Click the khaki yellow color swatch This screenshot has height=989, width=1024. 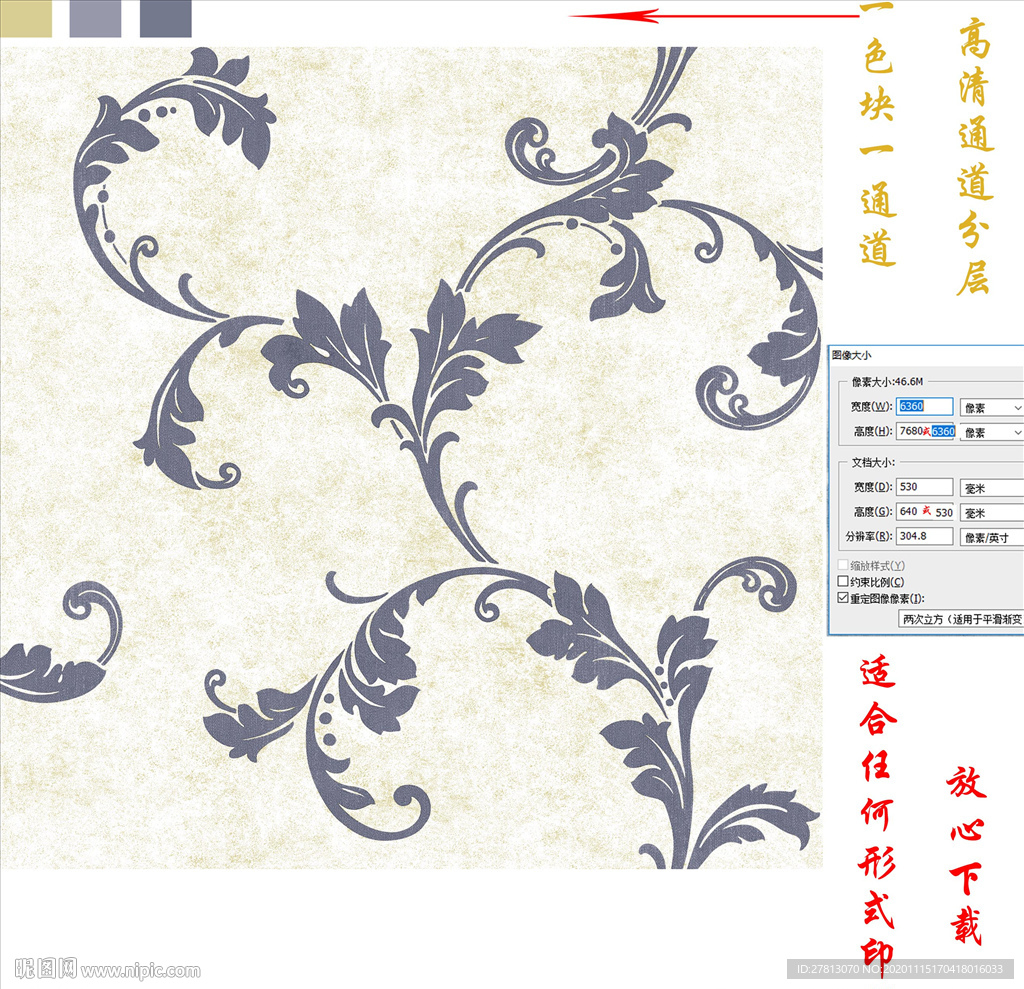[26, 18]
